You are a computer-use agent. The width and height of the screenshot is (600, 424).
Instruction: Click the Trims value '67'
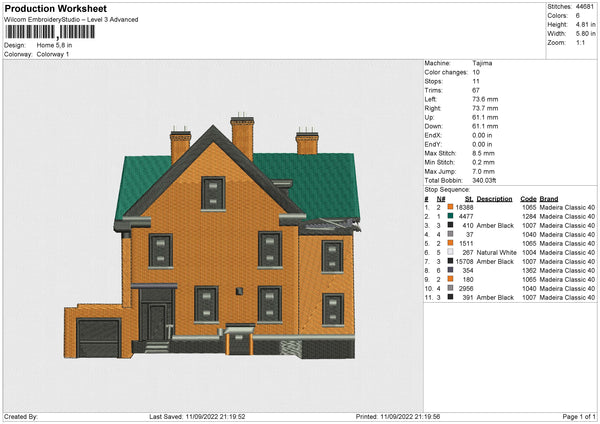pyautogui.click(x=476, y=90)
